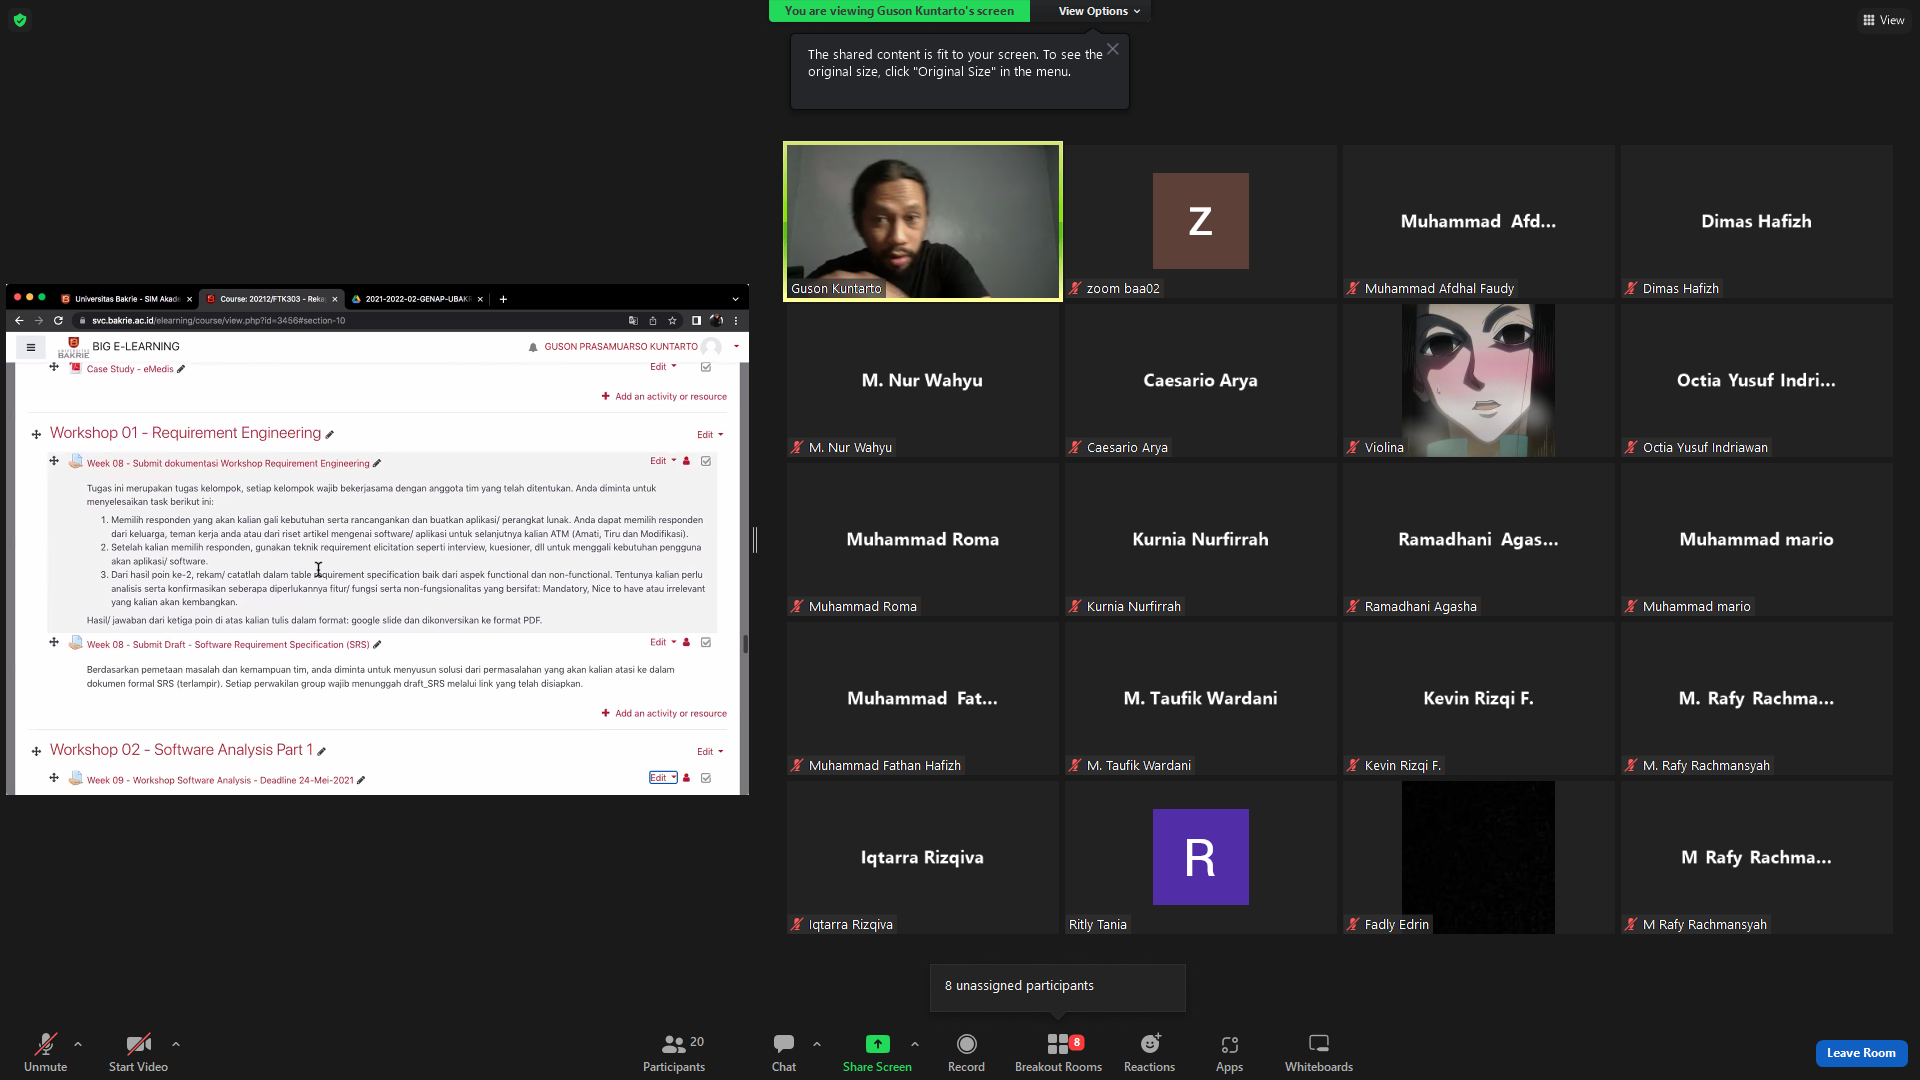Image resolution: width=1920 pixels, height=1080 pixels.
Task: Unmute the microphone in Zoom toolbar
Action: [45, 1052]
